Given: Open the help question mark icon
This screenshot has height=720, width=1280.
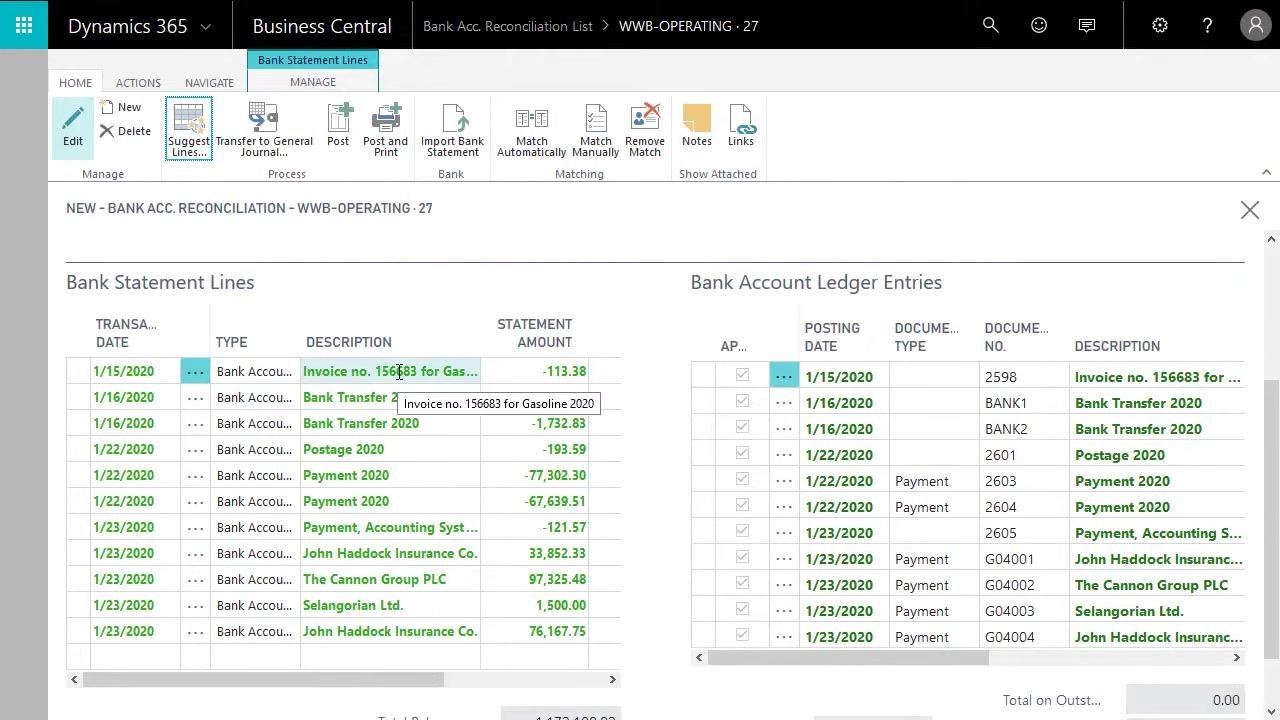Looking at the screenshot, I should click(x=1207, y=26).
